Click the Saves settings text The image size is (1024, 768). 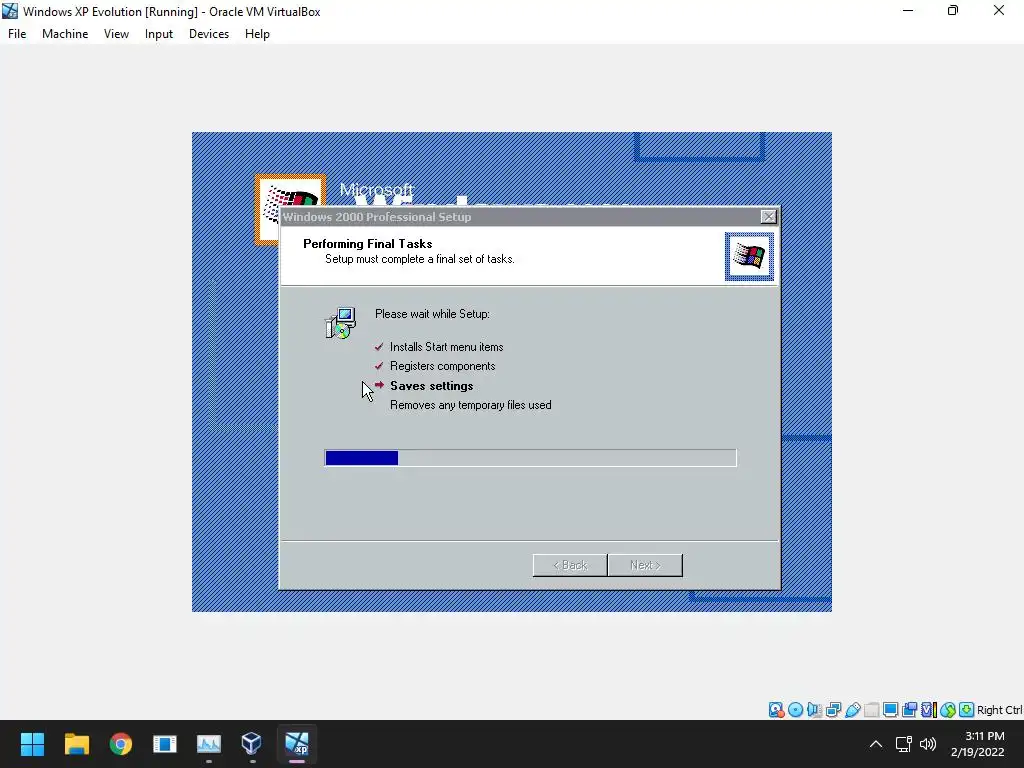click(x=432, y=386)
